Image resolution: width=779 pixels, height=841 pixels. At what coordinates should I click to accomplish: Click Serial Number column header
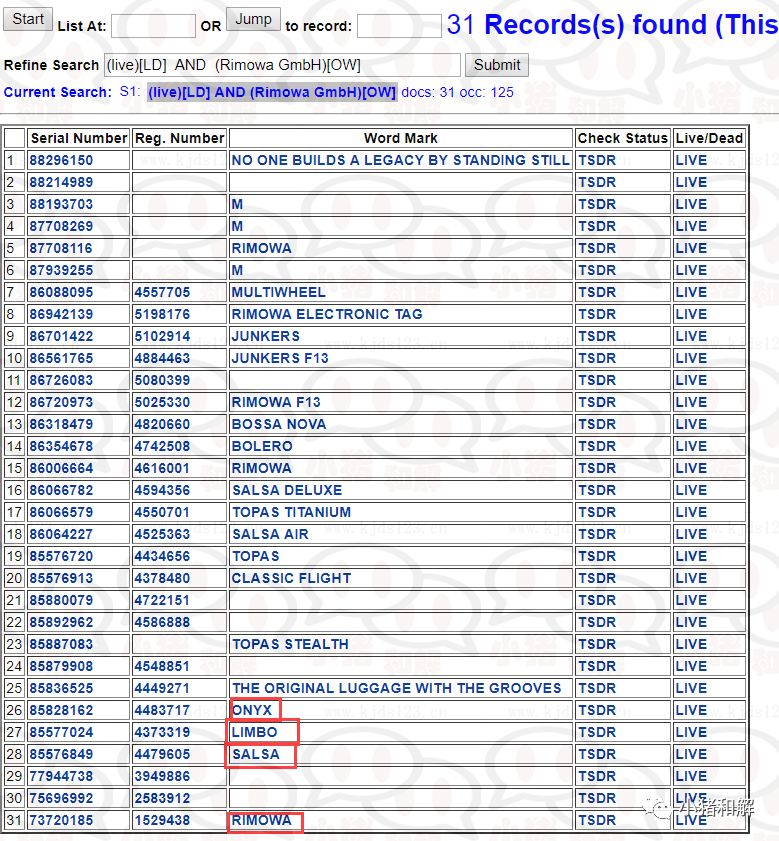tap(79, 138)
